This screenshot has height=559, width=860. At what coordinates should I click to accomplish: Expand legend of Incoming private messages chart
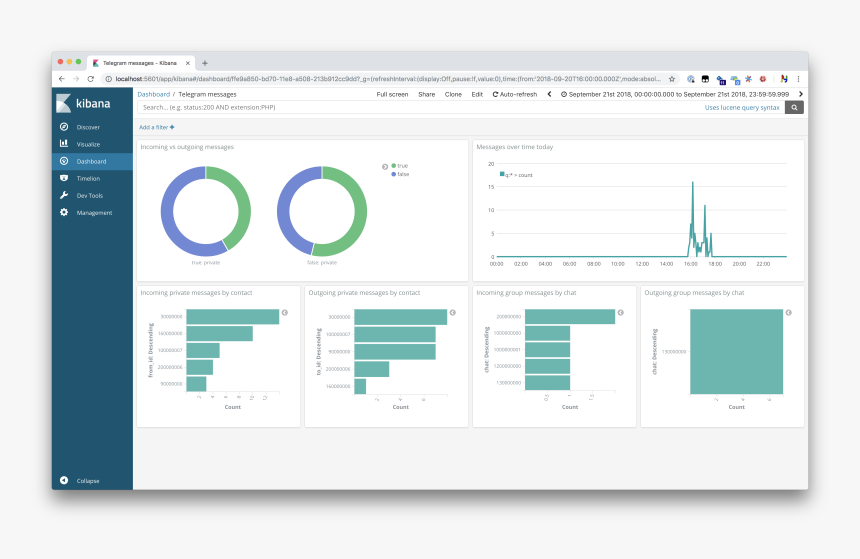pos(284,313)
